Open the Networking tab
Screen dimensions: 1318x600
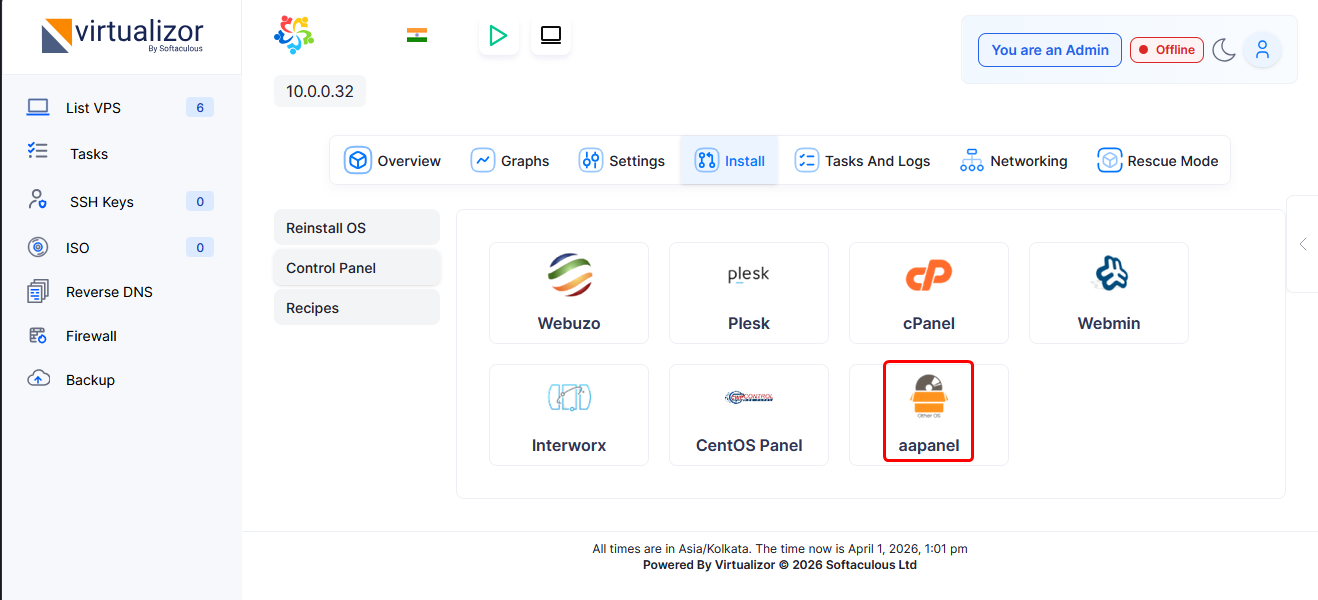pos(1014,161)
